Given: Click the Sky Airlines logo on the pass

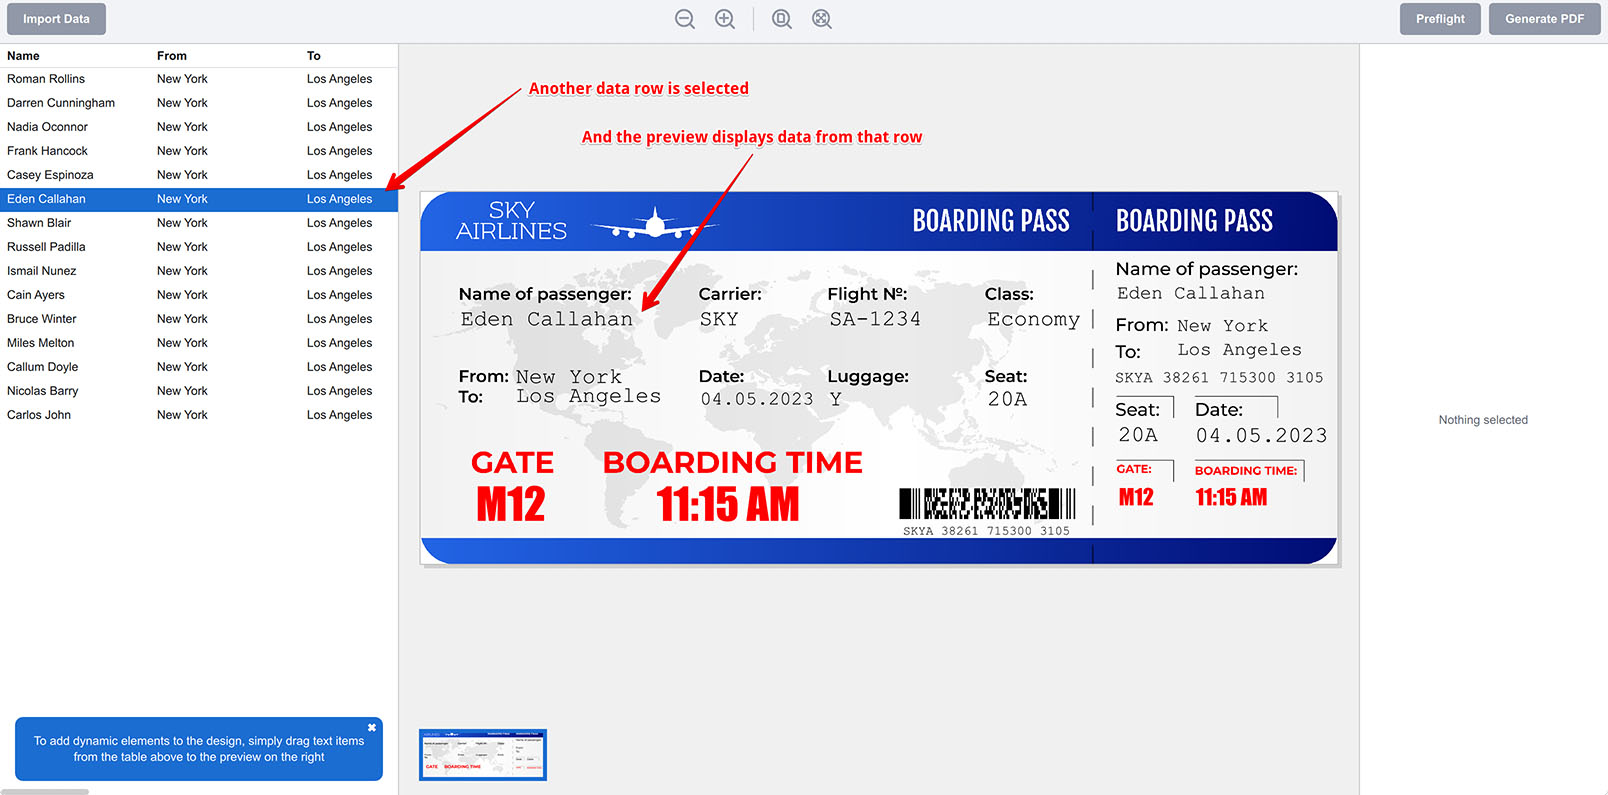Looking at the screenshot, I should click(x=511, y=221).
